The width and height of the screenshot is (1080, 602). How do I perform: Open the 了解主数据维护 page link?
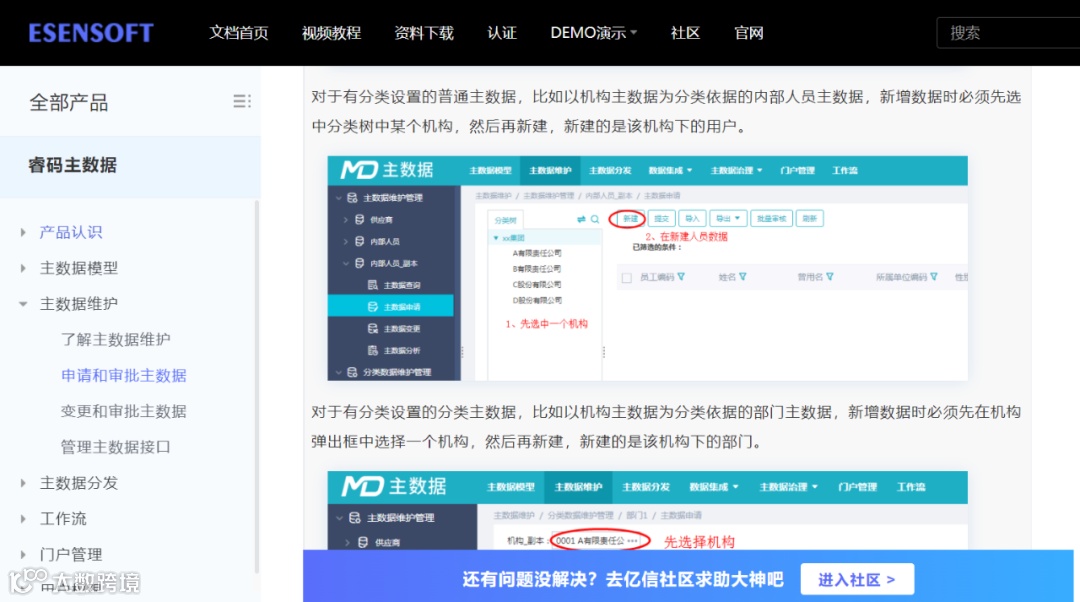(x=116, y=340)
